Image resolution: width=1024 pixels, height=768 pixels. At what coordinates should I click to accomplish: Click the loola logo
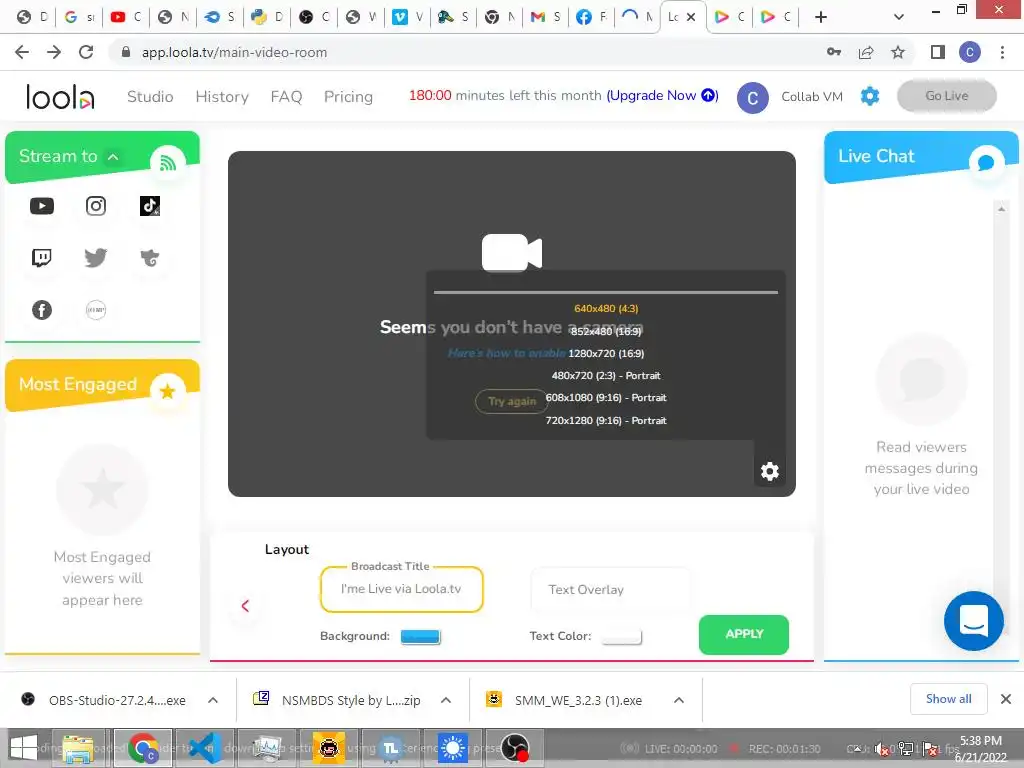pyautogui.click(x=60, y=97)
